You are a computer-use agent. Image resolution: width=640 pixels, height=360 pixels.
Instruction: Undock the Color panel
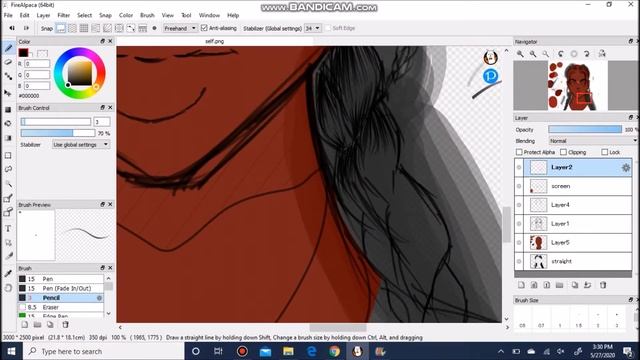(x=102, y=41)
